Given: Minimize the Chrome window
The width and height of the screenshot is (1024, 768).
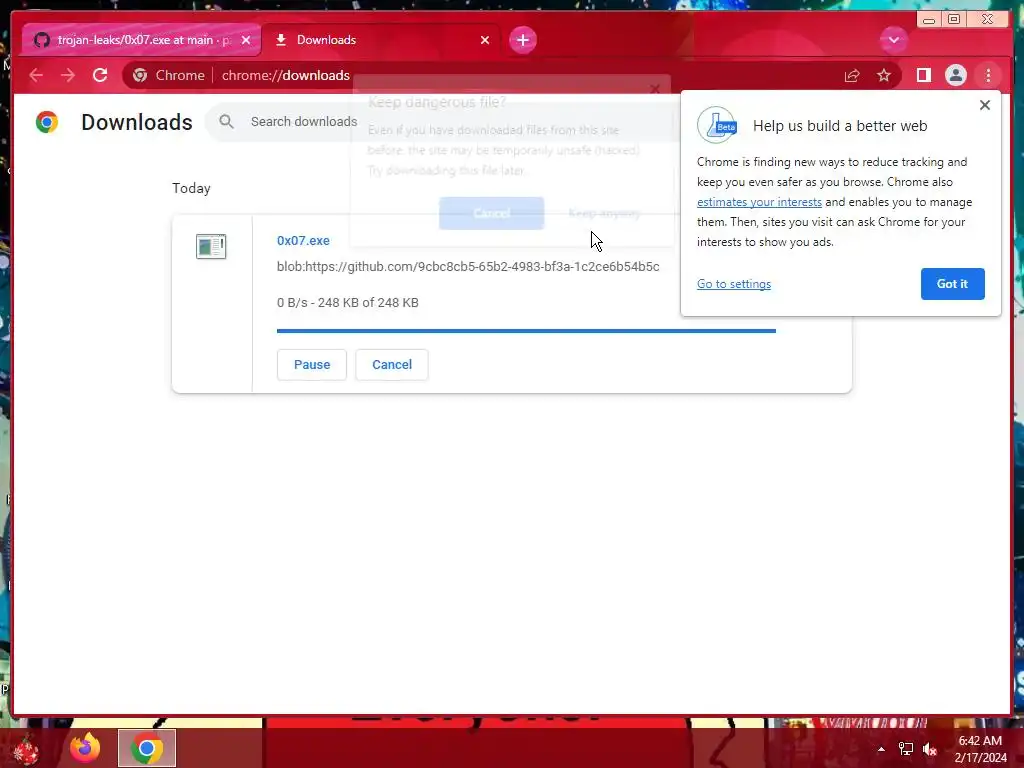Looking at the screenshot, I should [929, 20].
